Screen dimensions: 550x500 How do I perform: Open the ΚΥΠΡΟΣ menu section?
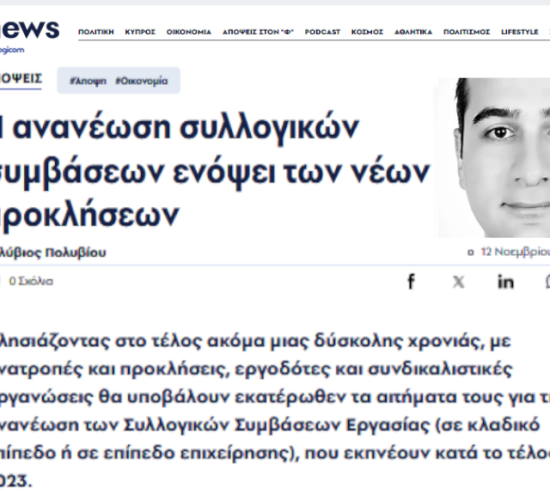(140, 32)
